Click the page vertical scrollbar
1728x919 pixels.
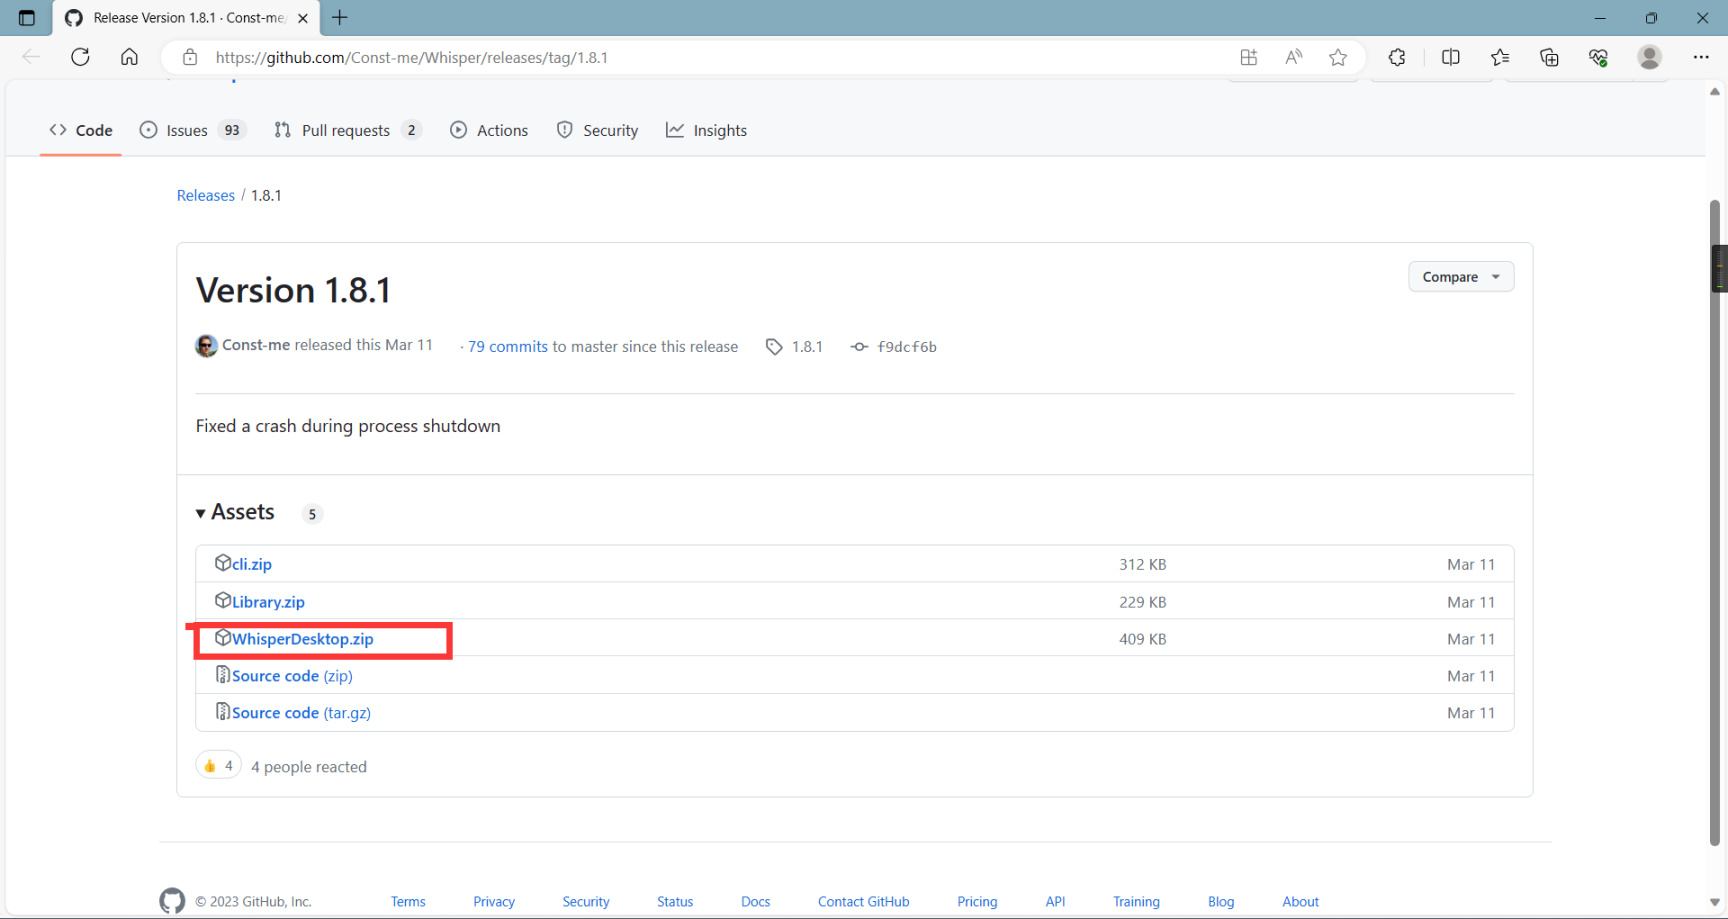point(1715,522)
